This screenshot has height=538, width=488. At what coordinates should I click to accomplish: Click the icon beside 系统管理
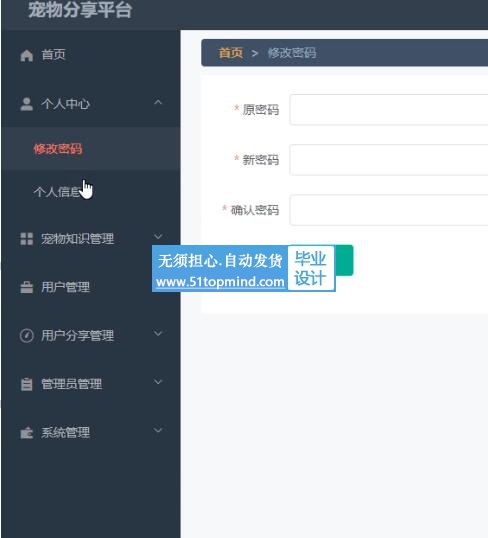tap(26, 433)
